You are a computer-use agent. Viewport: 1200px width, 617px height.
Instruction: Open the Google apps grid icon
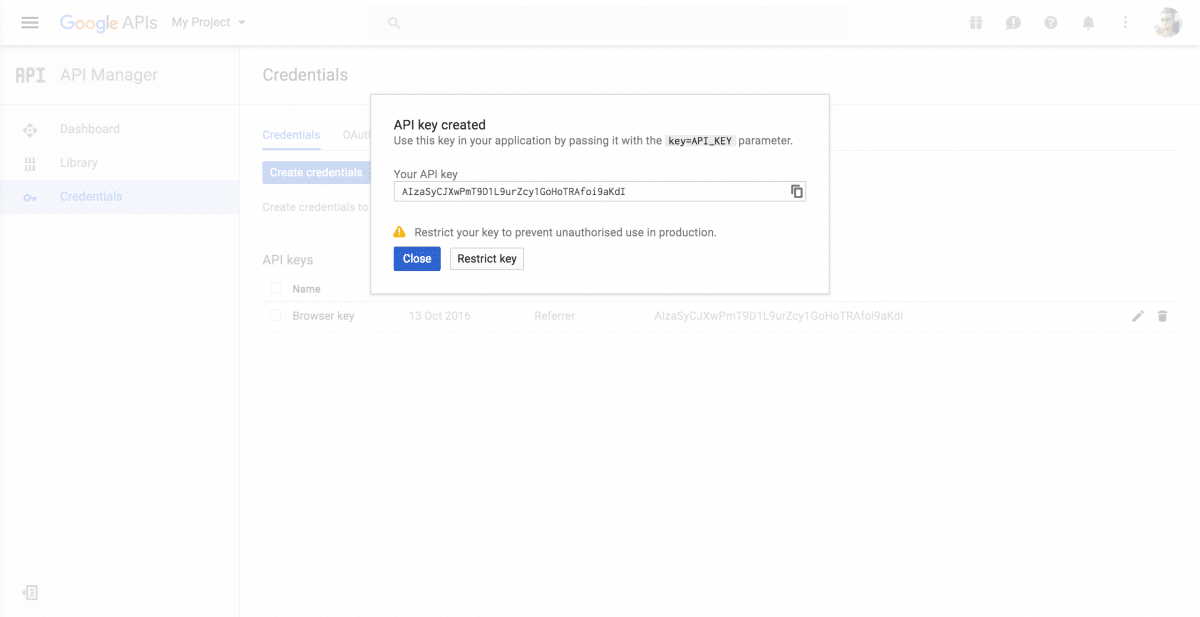pyautogui.click(x=975, y=22)
